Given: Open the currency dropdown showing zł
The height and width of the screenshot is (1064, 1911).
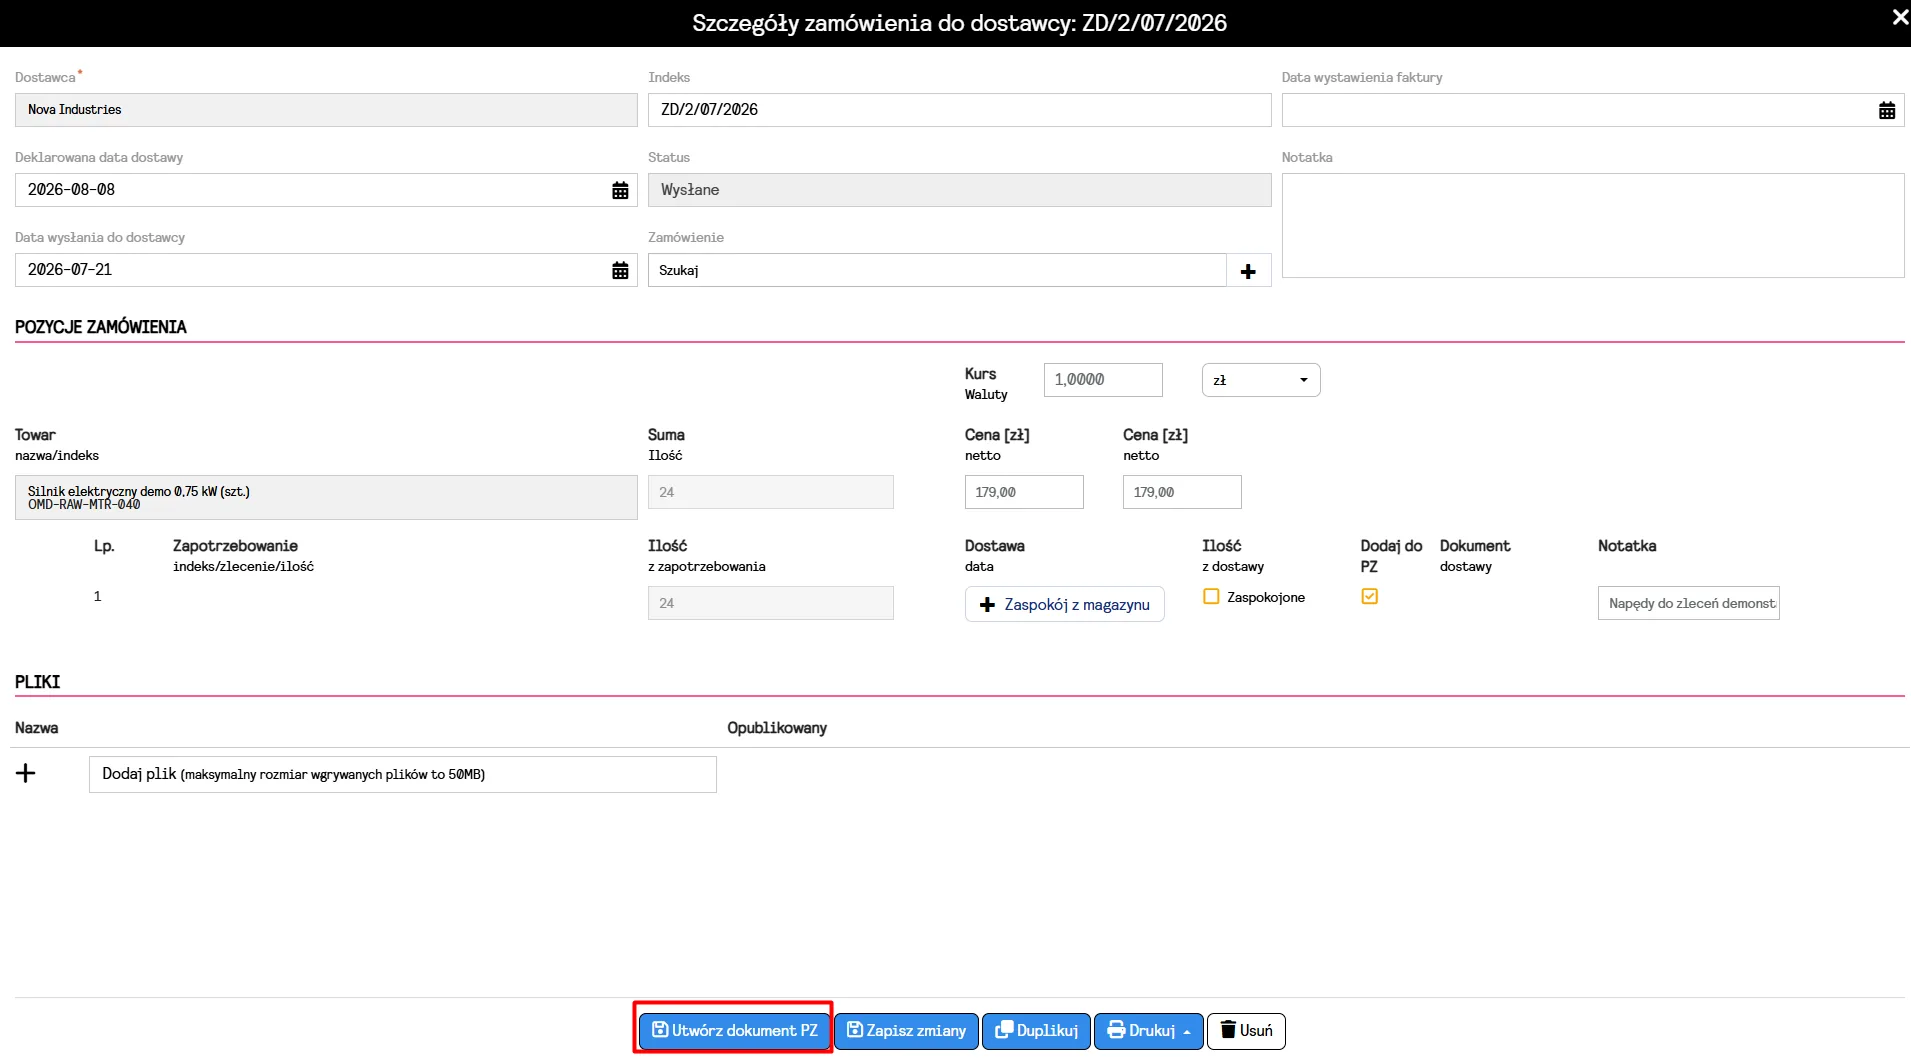Looking at the screenshot, I should (1261, 380).
